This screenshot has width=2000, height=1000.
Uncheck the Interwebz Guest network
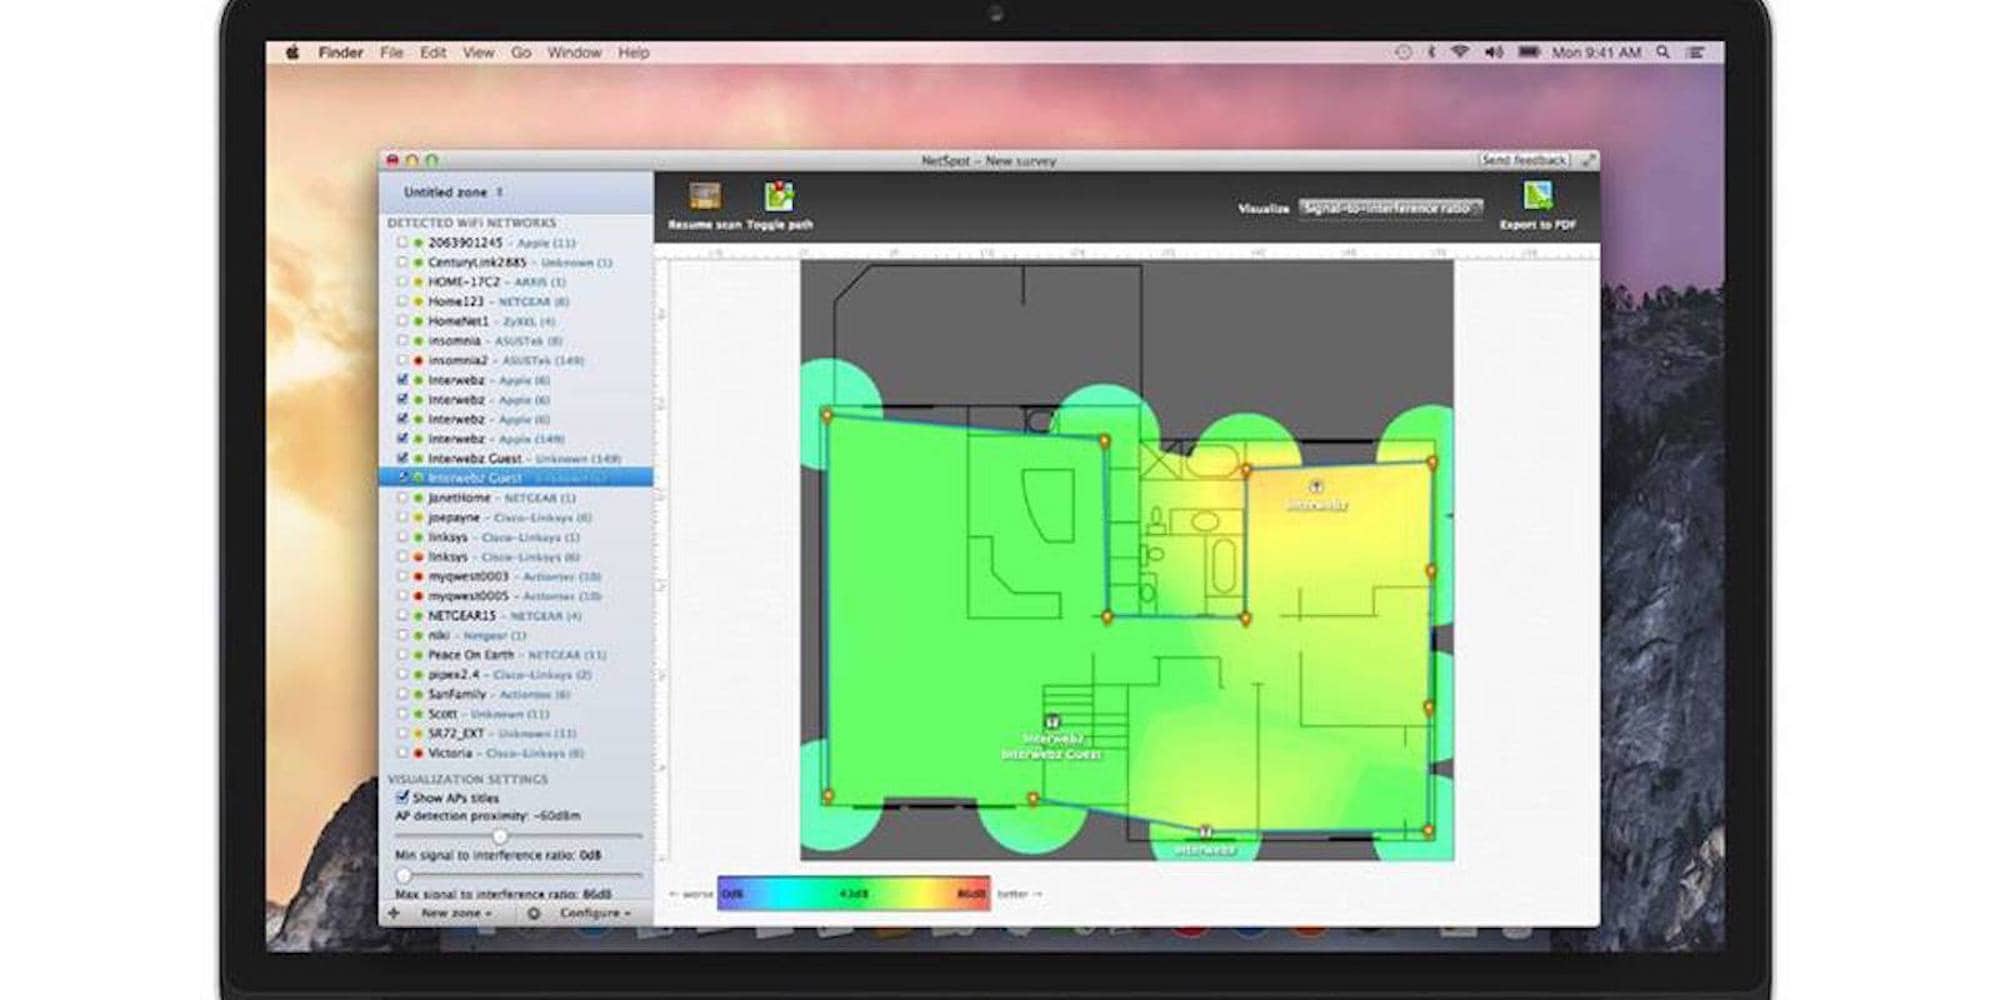[402, 459]
